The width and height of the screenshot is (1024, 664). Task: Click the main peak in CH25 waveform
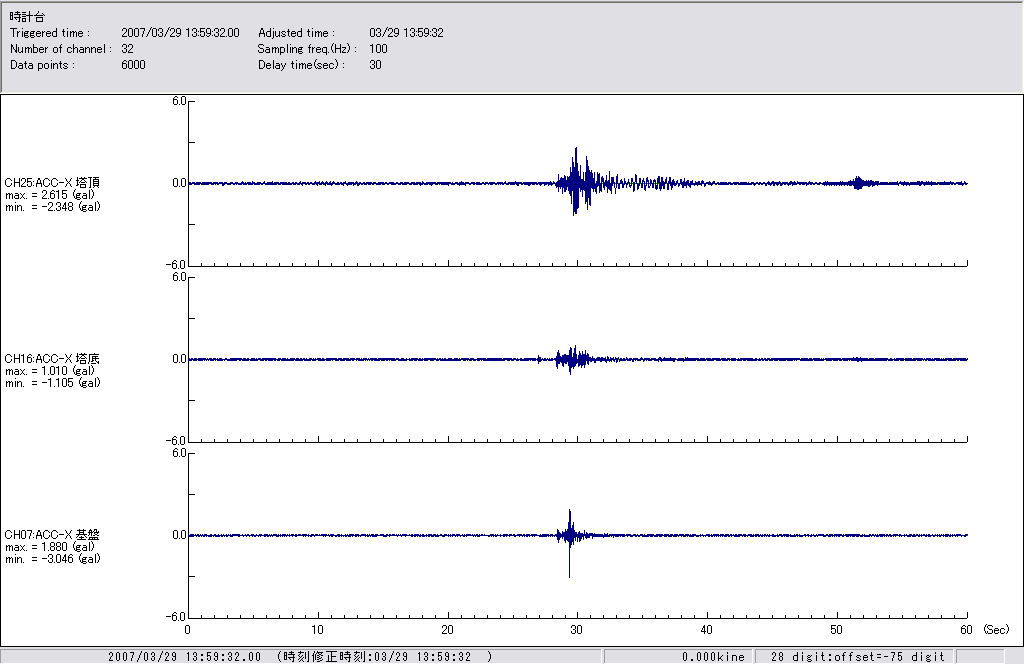576,150
